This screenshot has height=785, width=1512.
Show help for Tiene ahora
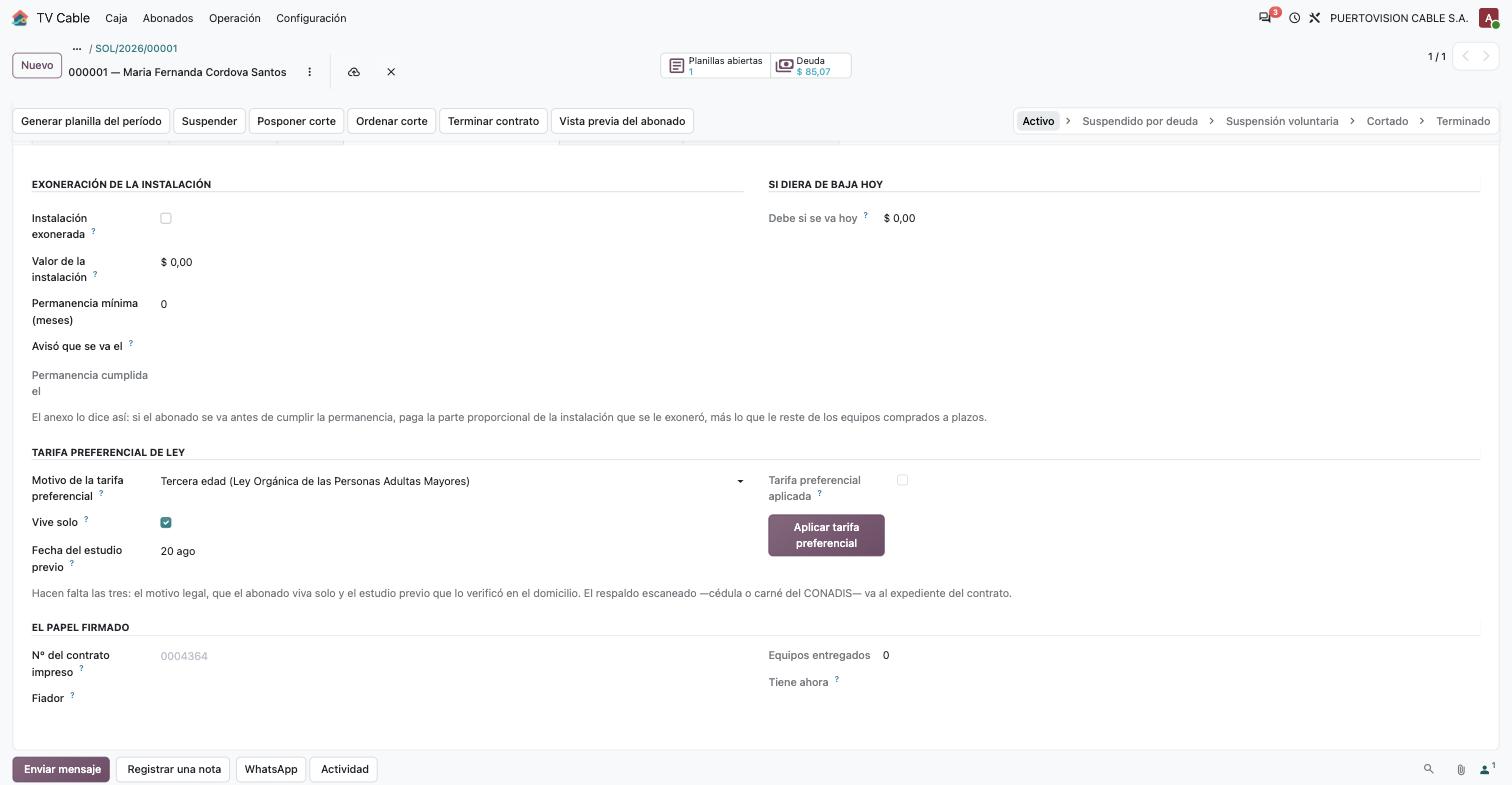coord(837,679)
